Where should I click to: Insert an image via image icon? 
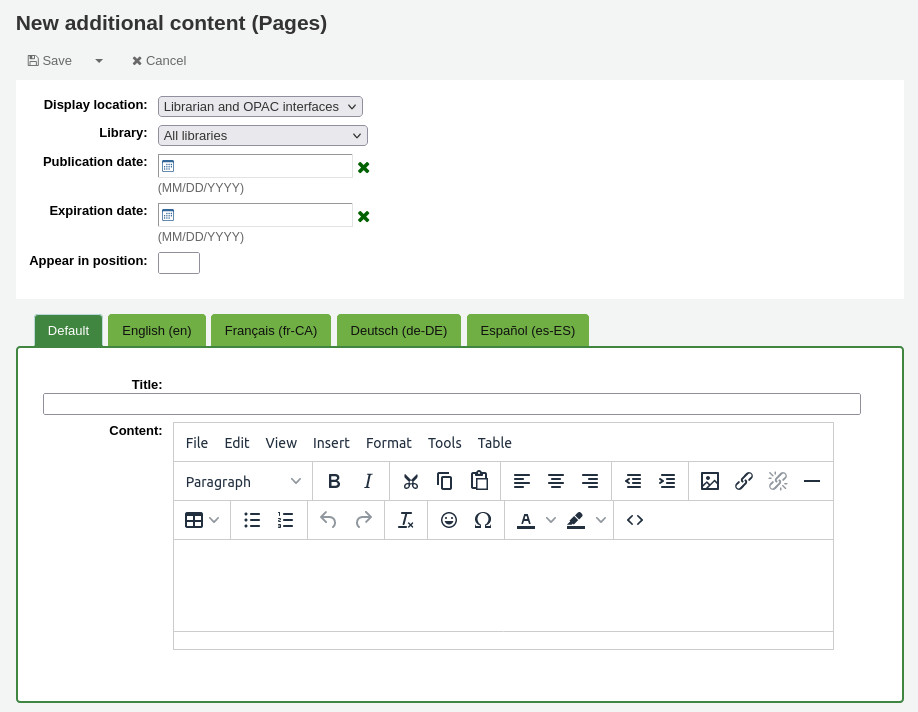pos(710,481)
